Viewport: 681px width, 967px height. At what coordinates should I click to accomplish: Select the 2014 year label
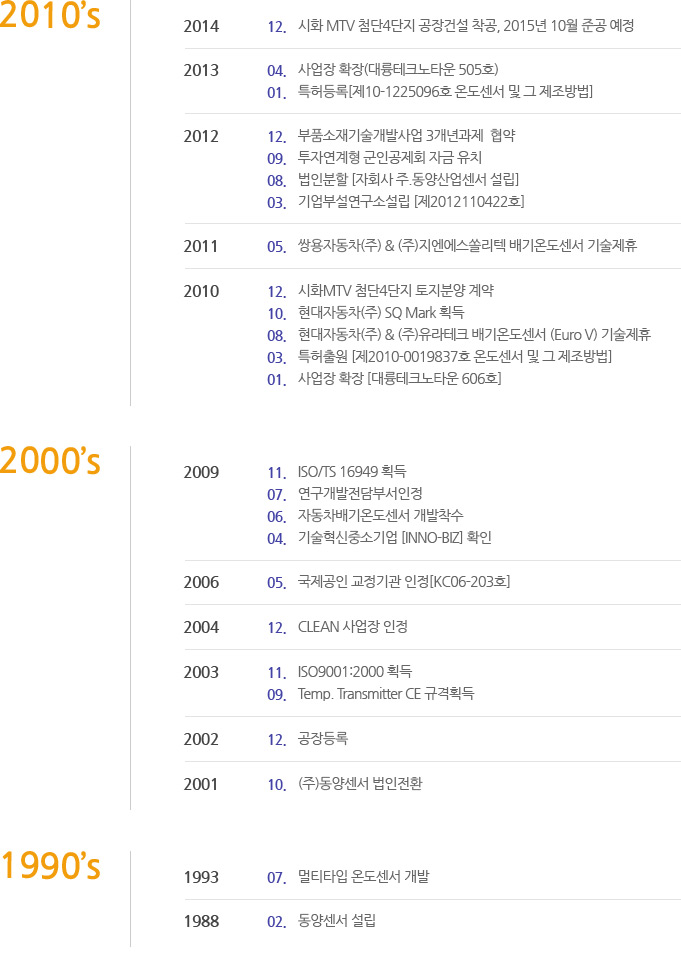(202, 25)
